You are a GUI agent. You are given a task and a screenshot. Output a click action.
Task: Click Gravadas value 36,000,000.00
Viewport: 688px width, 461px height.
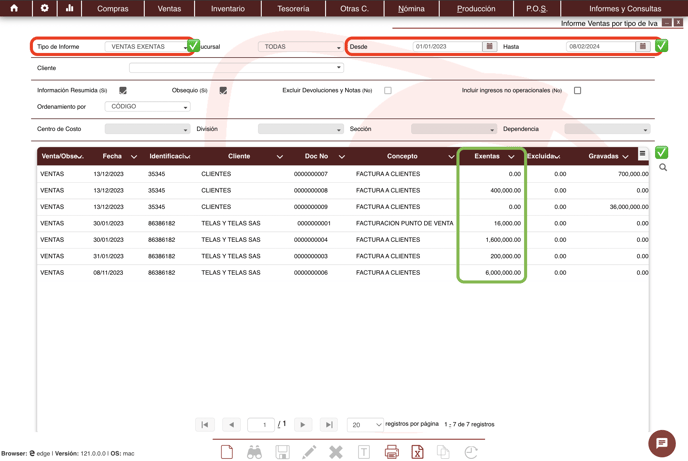click(629, 207)
